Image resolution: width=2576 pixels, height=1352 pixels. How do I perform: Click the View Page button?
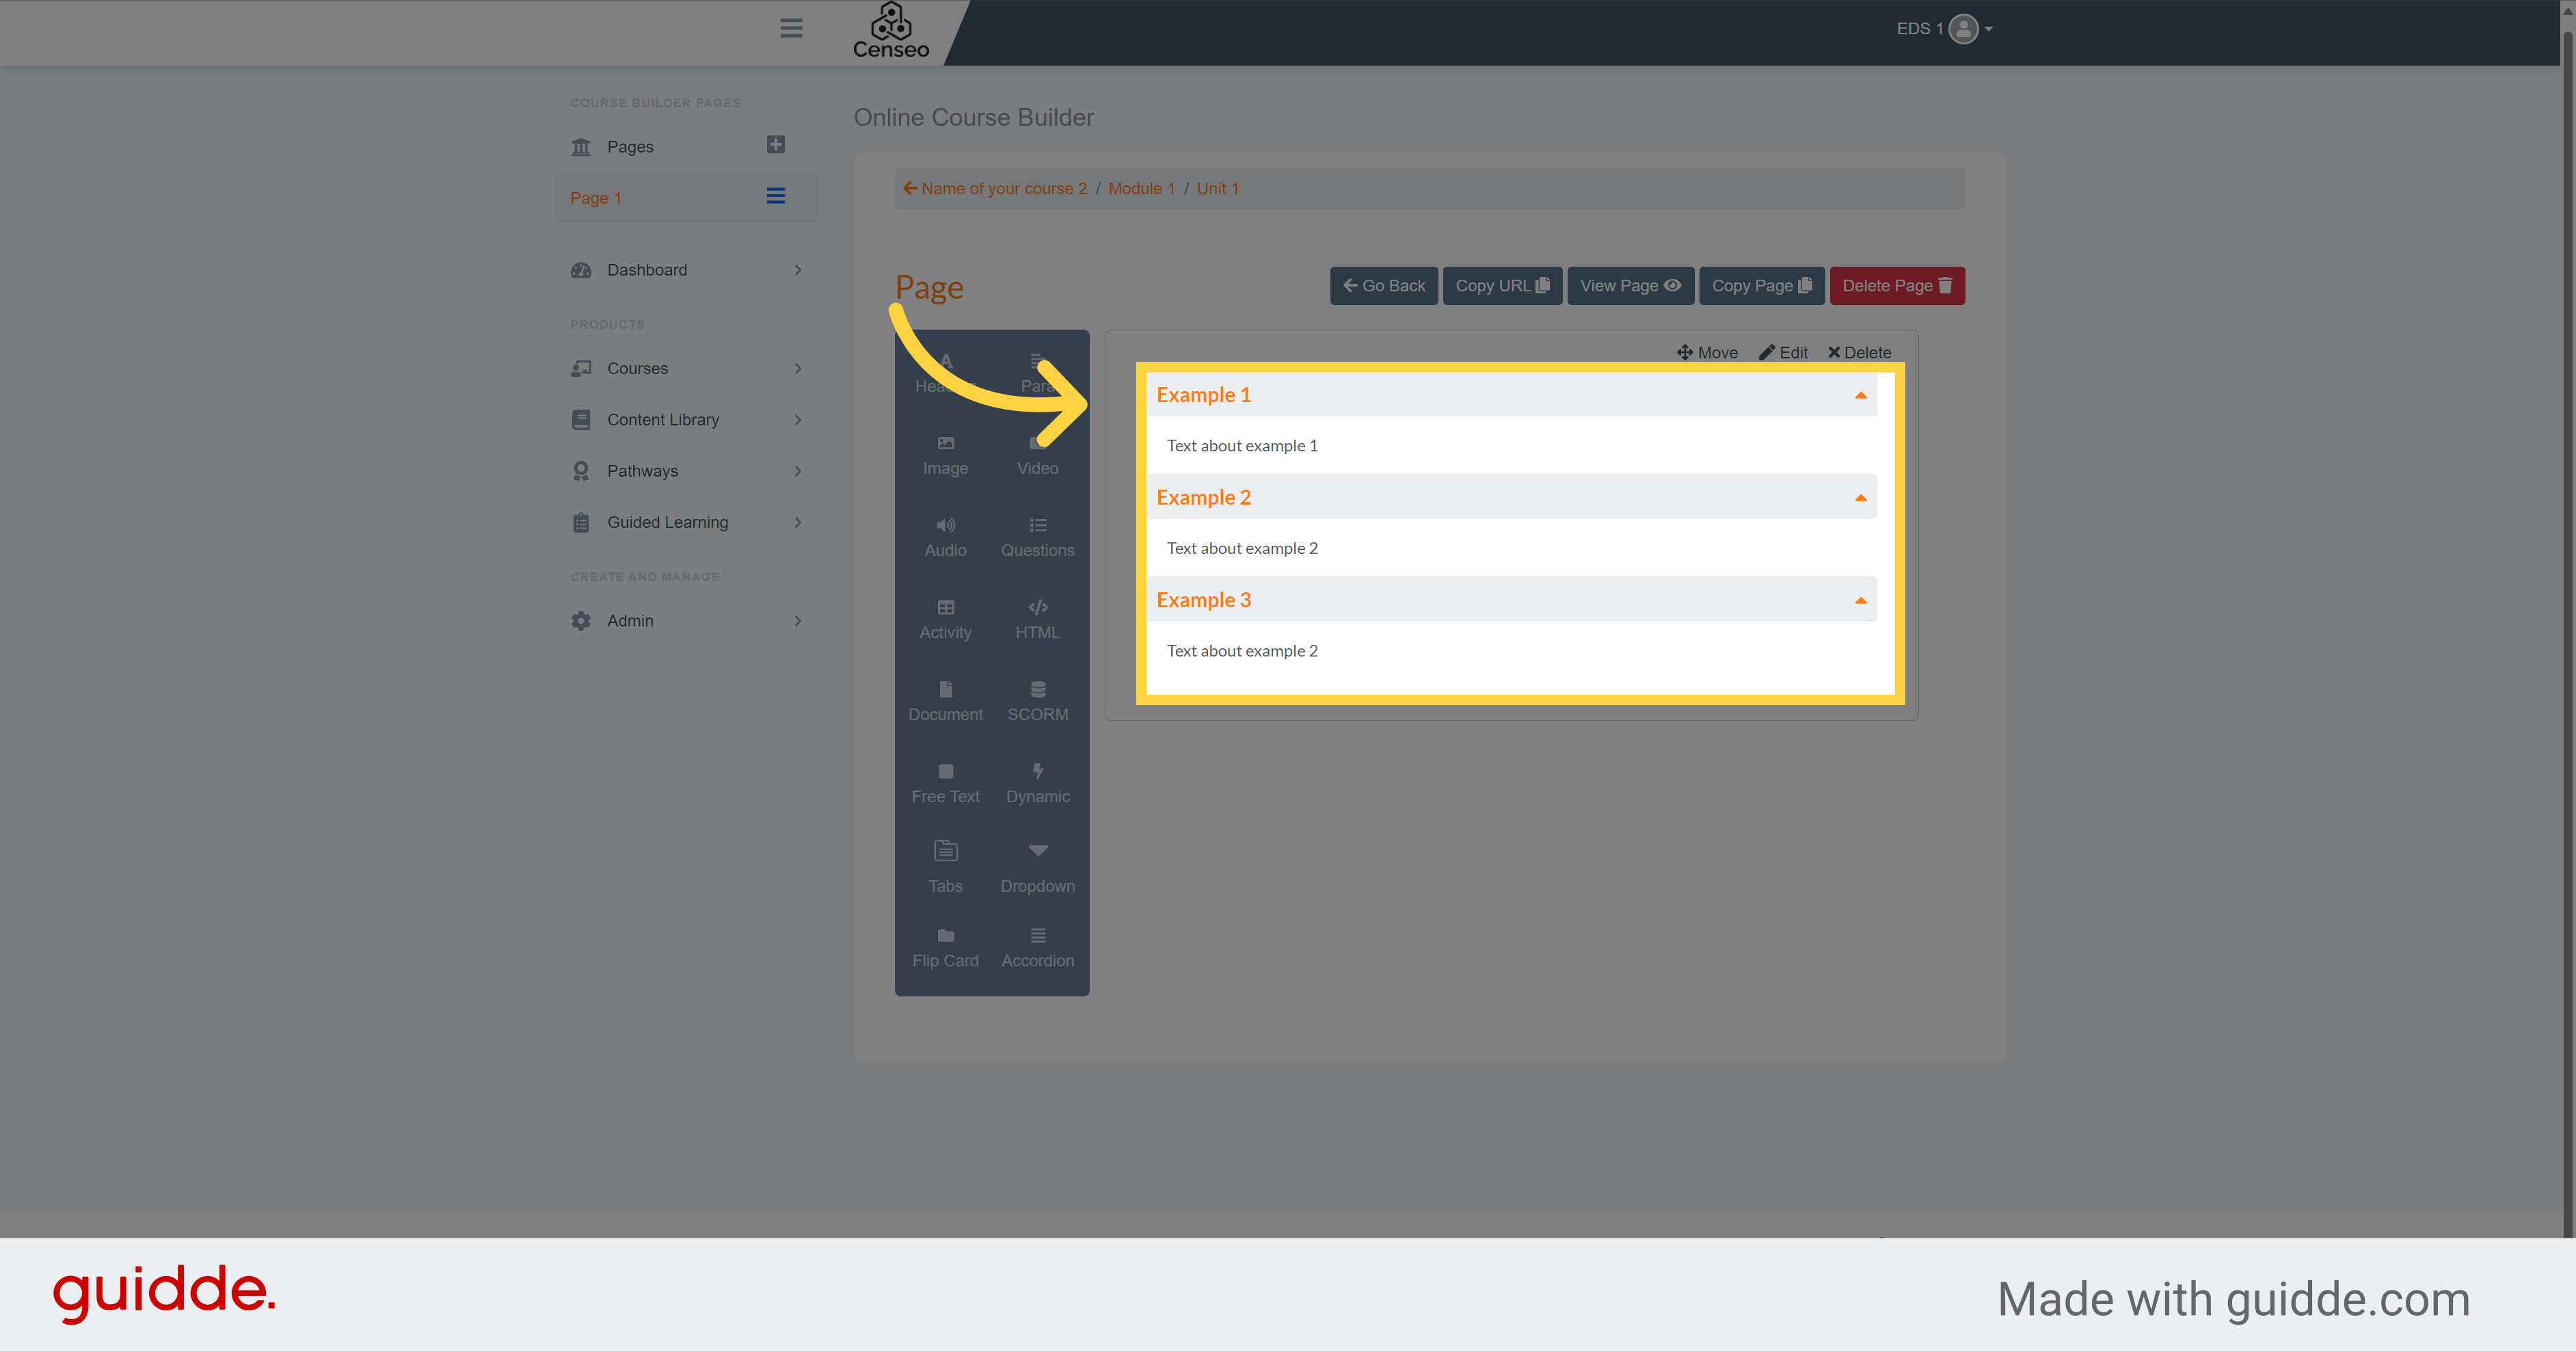[x=1630, y=286]
